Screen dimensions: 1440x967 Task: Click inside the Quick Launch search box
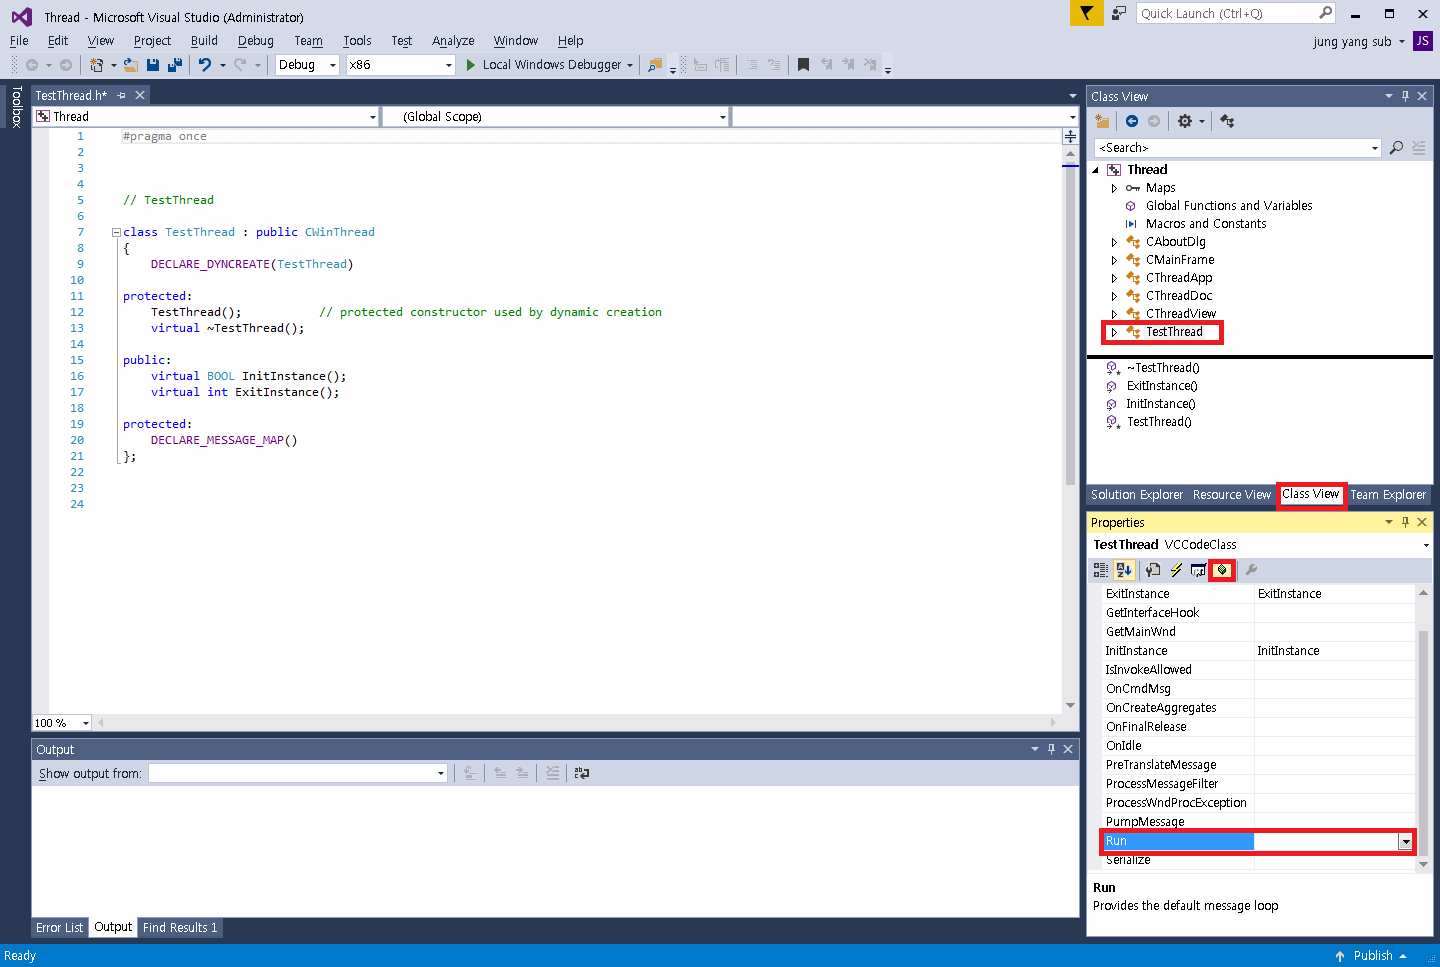point(1226,13)
